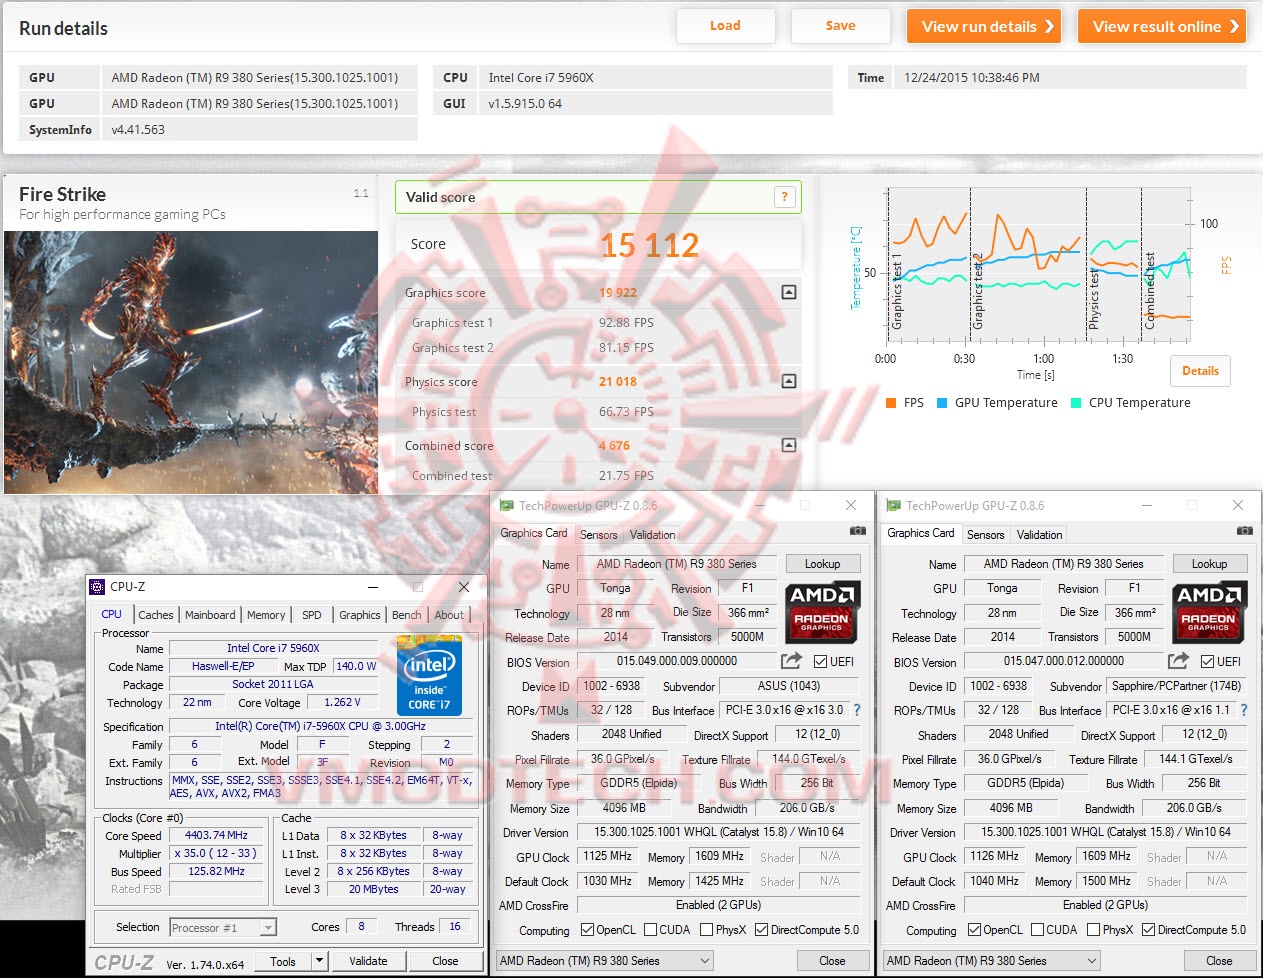Click the blue GPU Temperature legend swatch

pyautogui.click(x=942, y=403)
